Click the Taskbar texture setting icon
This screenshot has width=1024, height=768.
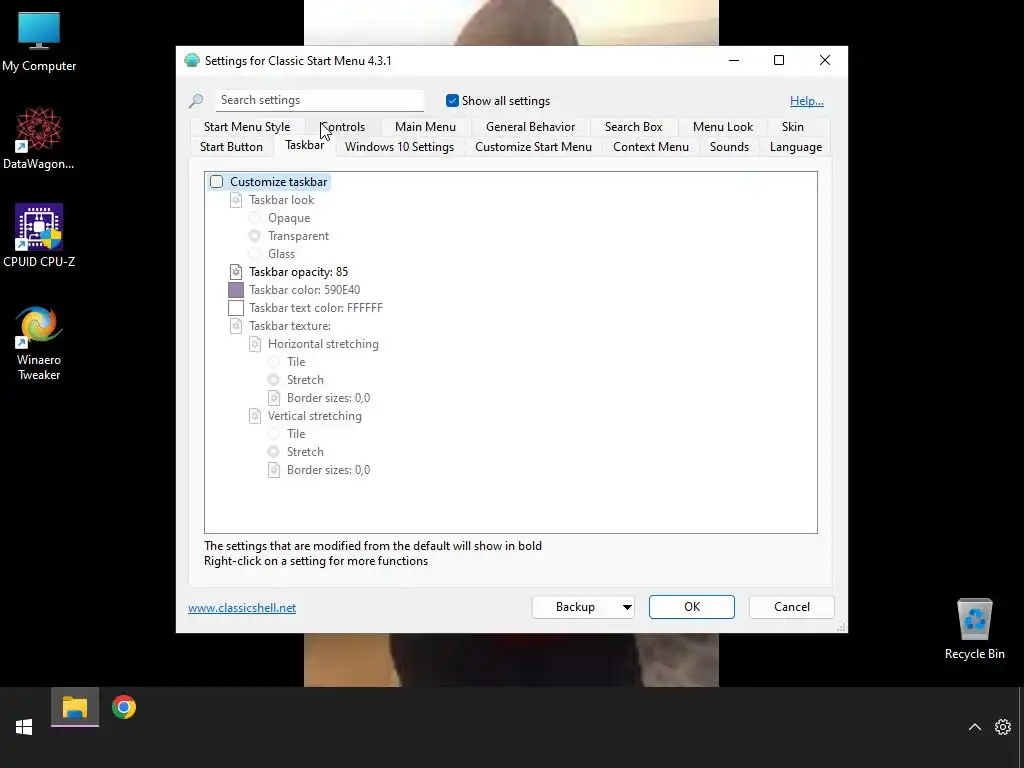tap(236, 326)
